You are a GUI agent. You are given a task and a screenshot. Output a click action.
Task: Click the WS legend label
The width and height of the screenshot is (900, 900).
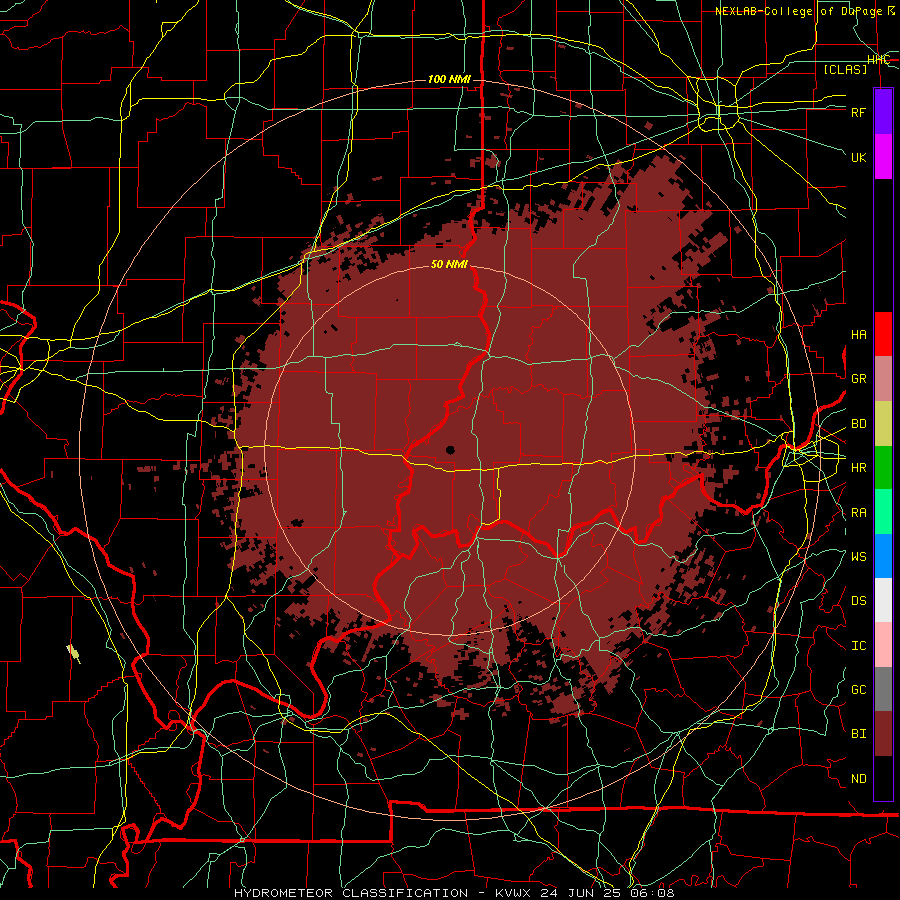click(858, 557)
